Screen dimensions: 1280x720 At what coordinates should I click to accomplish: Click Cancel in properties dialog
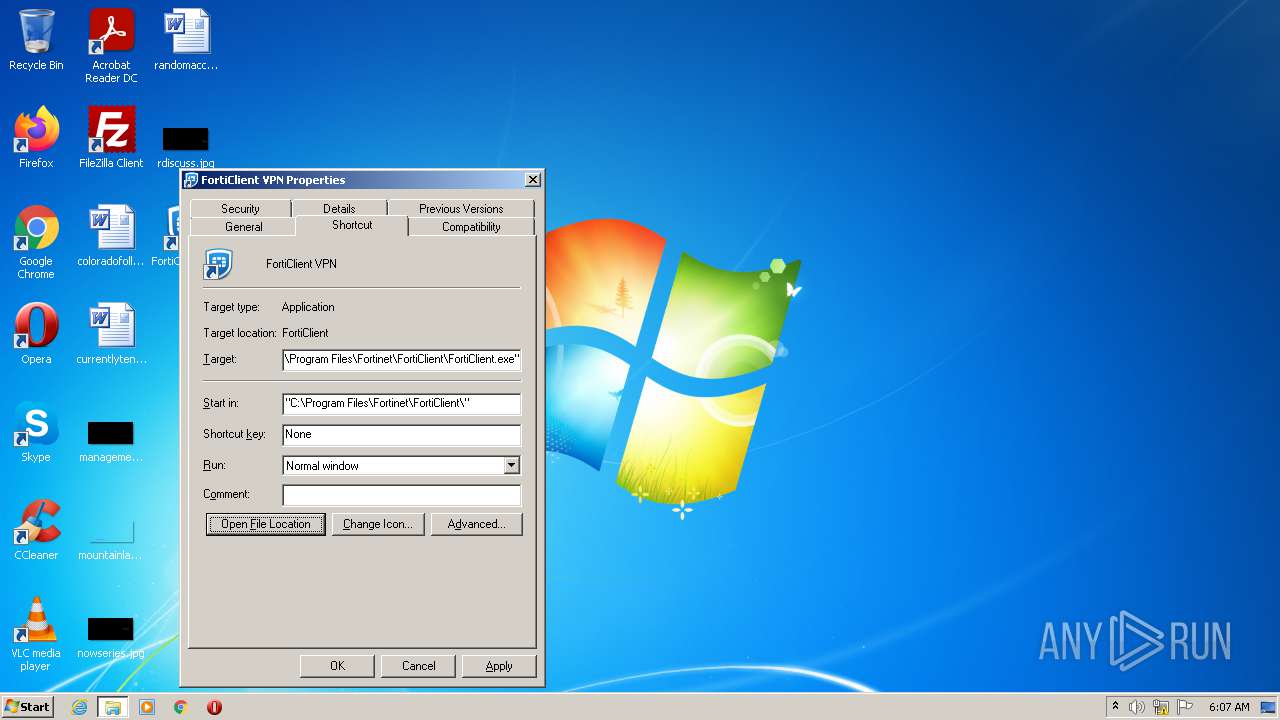[x=419, y=666]
